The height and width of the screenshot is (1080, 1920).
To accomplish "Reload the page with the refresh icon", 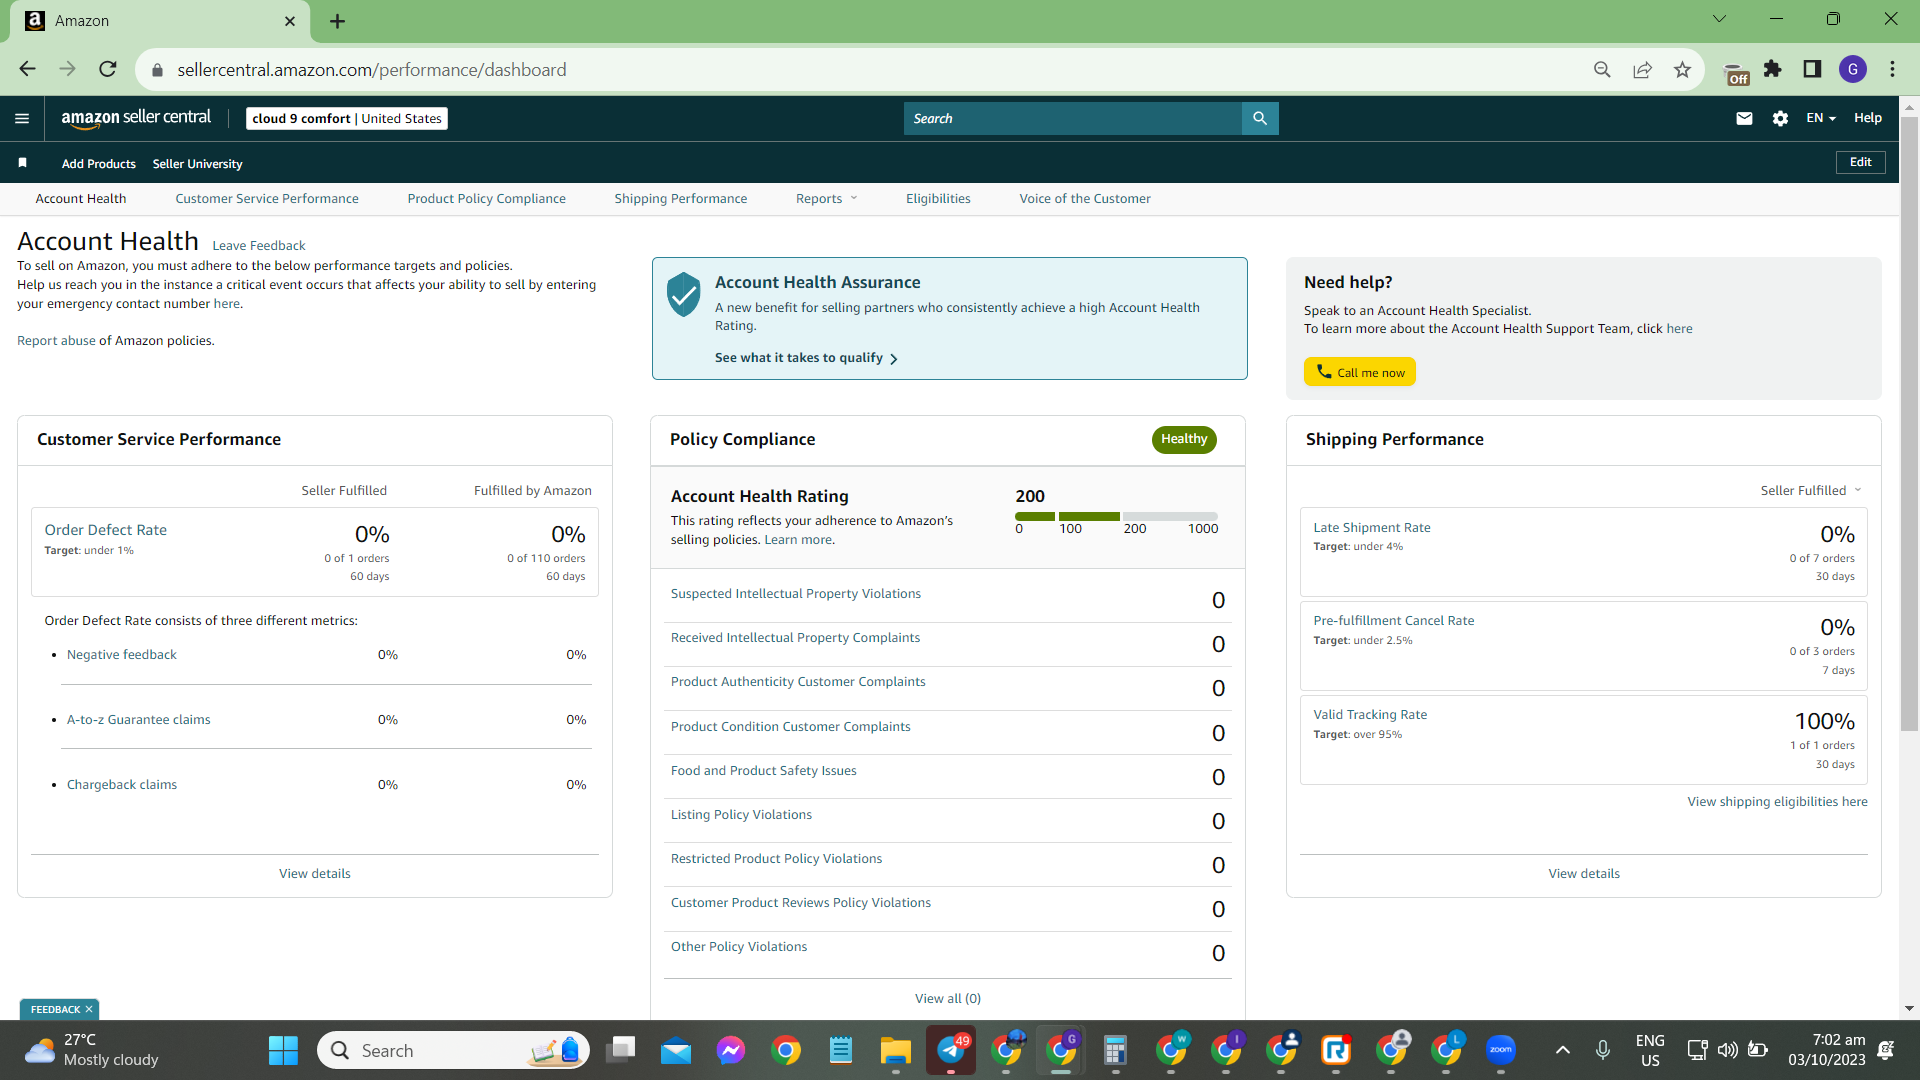I will coord(108,69).
